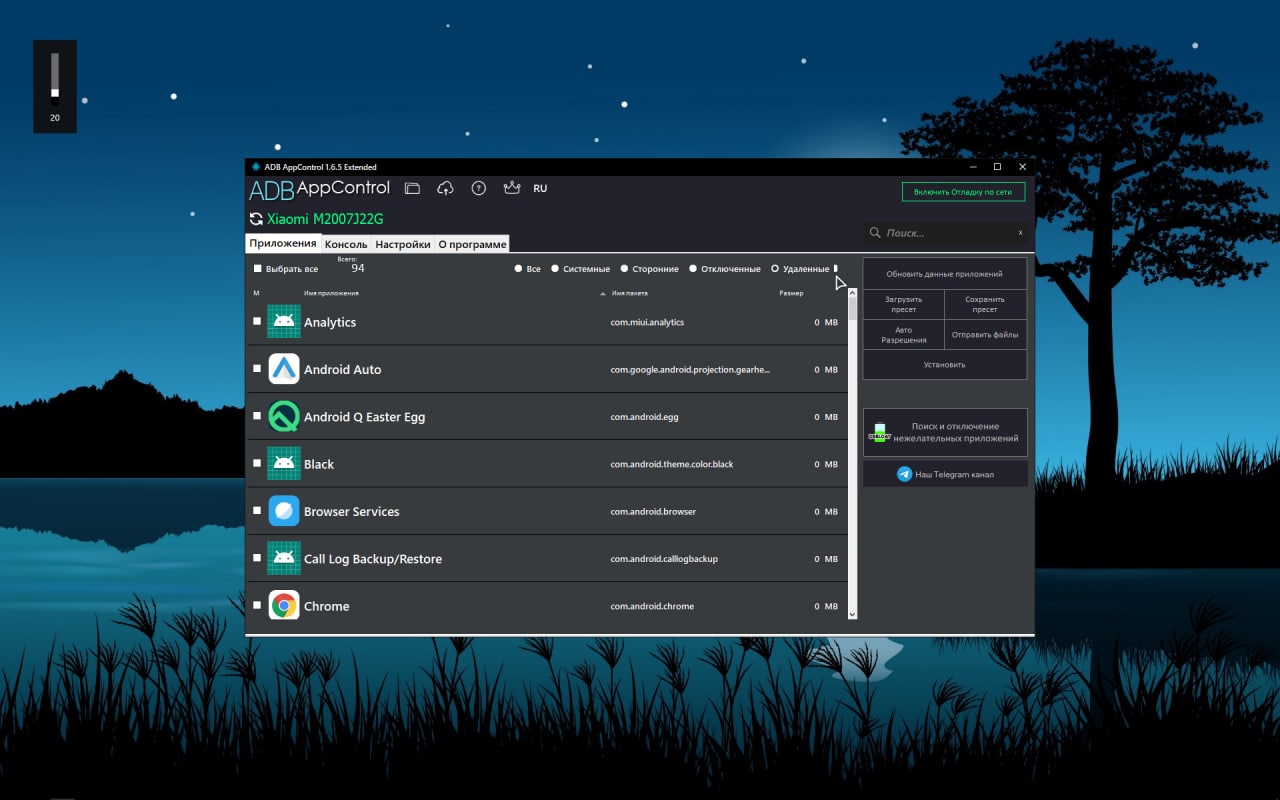Check the Call Log Backup/Restore checkbox
This screenshot has height=800, width=1280.
(x=257, y=559)
